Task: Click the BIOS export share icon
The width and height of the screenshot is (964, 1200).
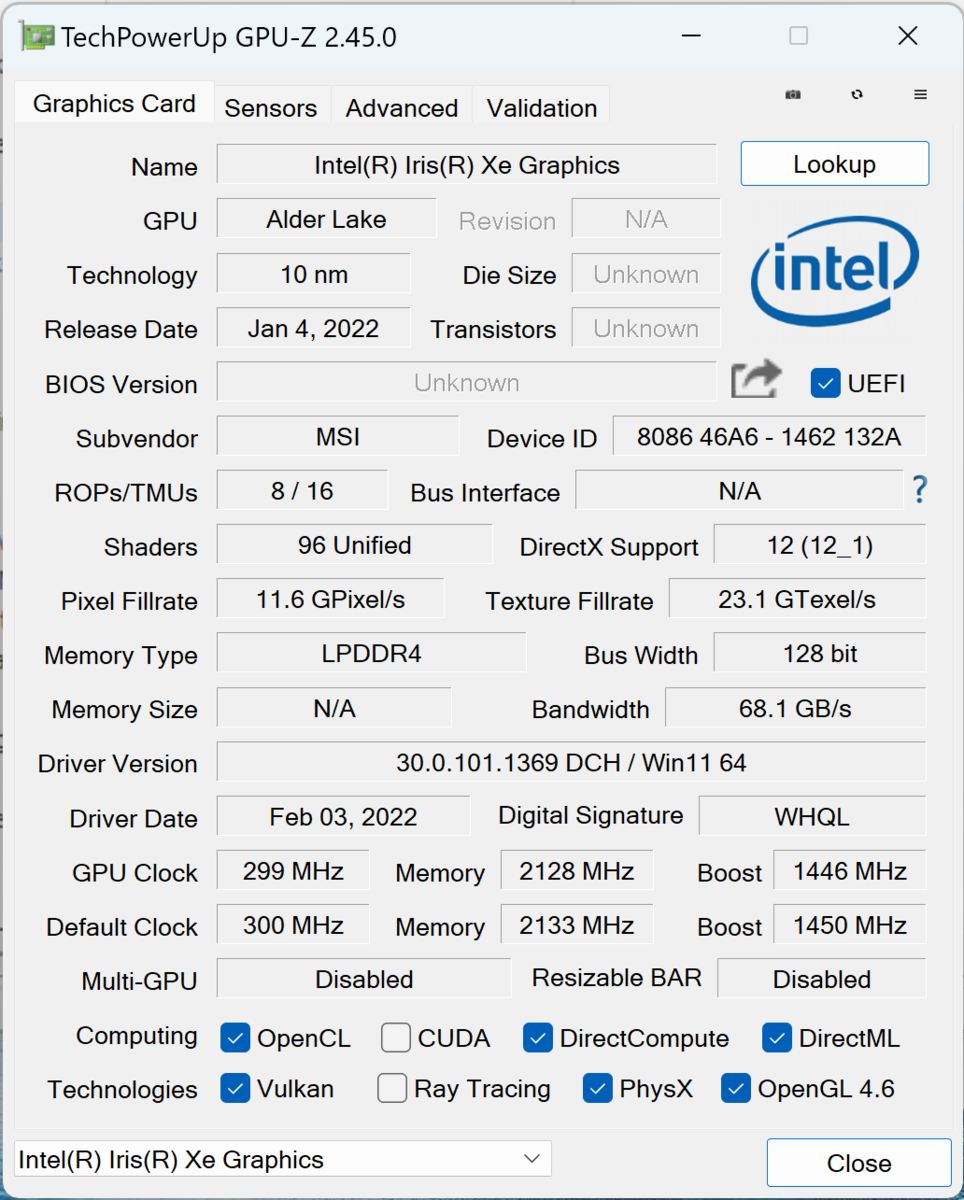Action: tap(755, 382)
